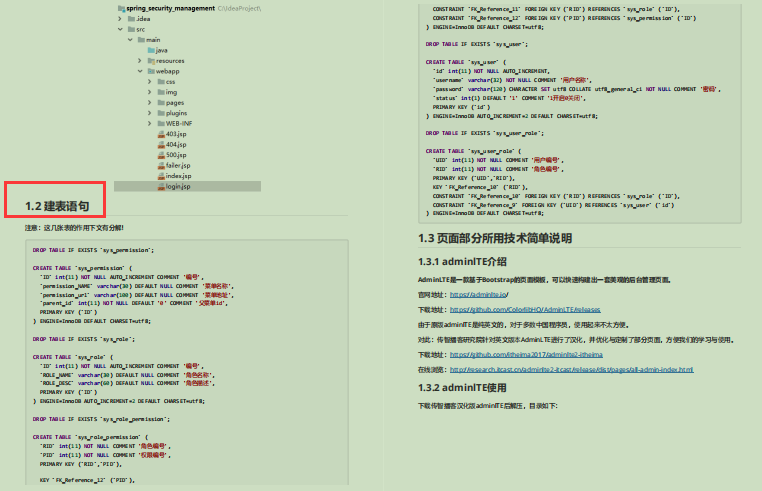
Task: Expand the plugins folder arrow
Action: pyautogui.click(x=150, y=113)
